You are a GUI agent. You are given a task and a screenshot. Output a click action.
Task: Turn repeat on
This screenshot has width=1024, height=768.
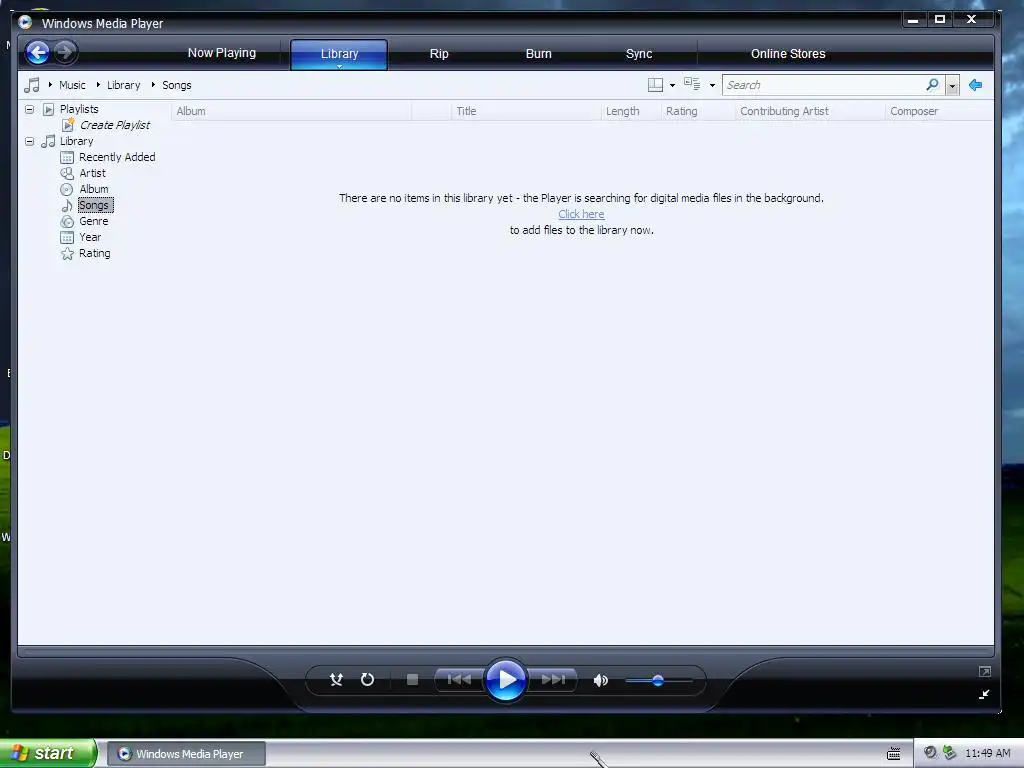(368, 680)
